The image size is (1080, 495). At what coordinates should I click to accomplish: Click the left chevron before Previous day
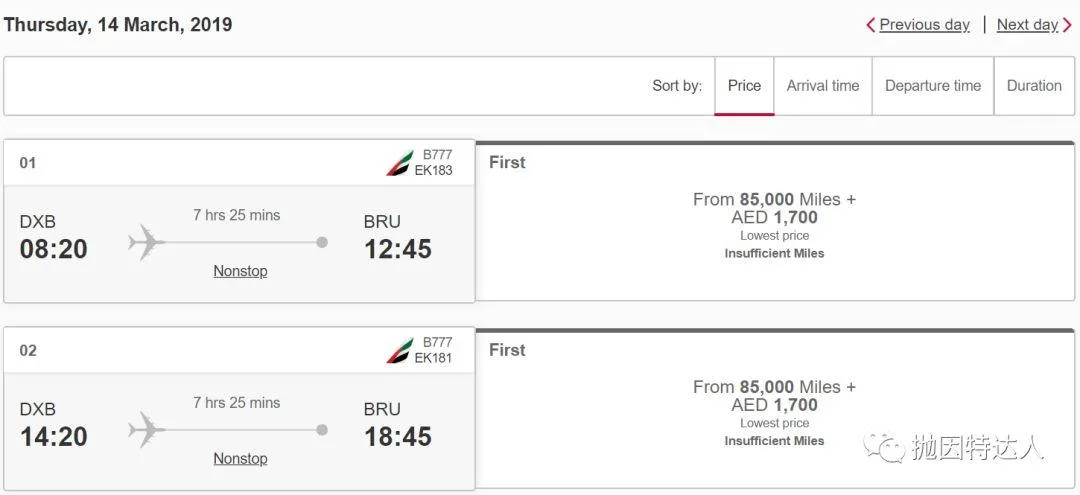[871, 25]
